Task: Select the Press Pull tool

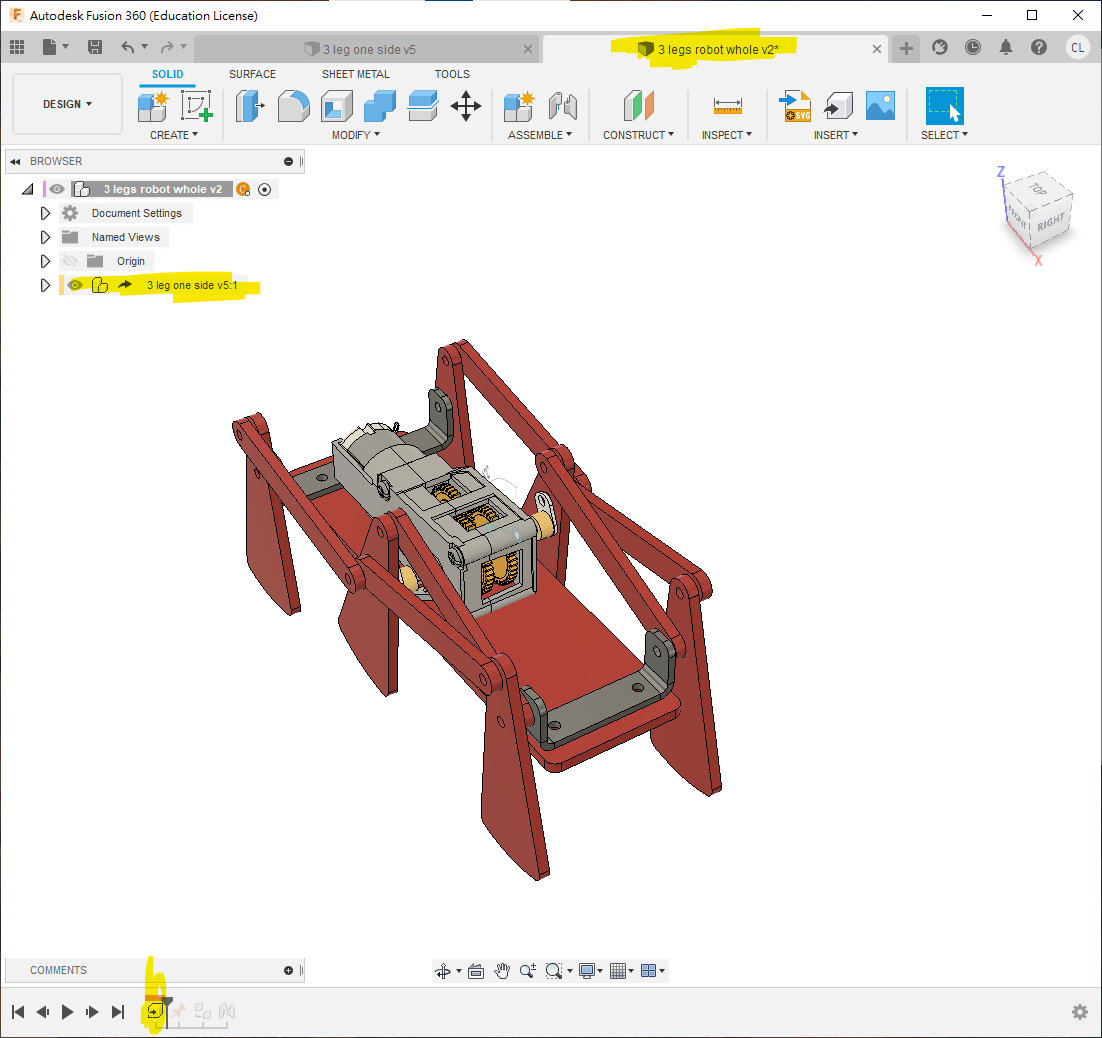Action: (250, 105)
